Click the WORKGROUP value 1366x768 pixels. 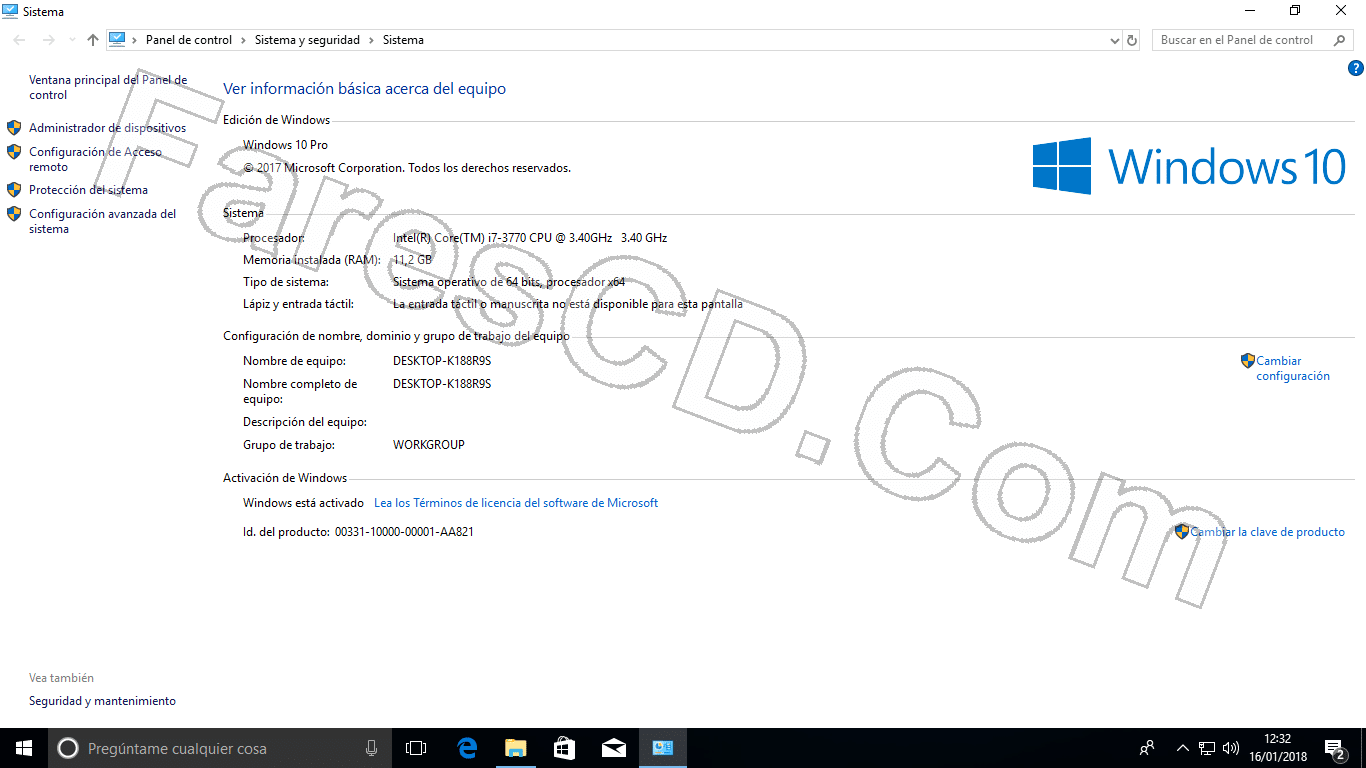tap(429, 445)
